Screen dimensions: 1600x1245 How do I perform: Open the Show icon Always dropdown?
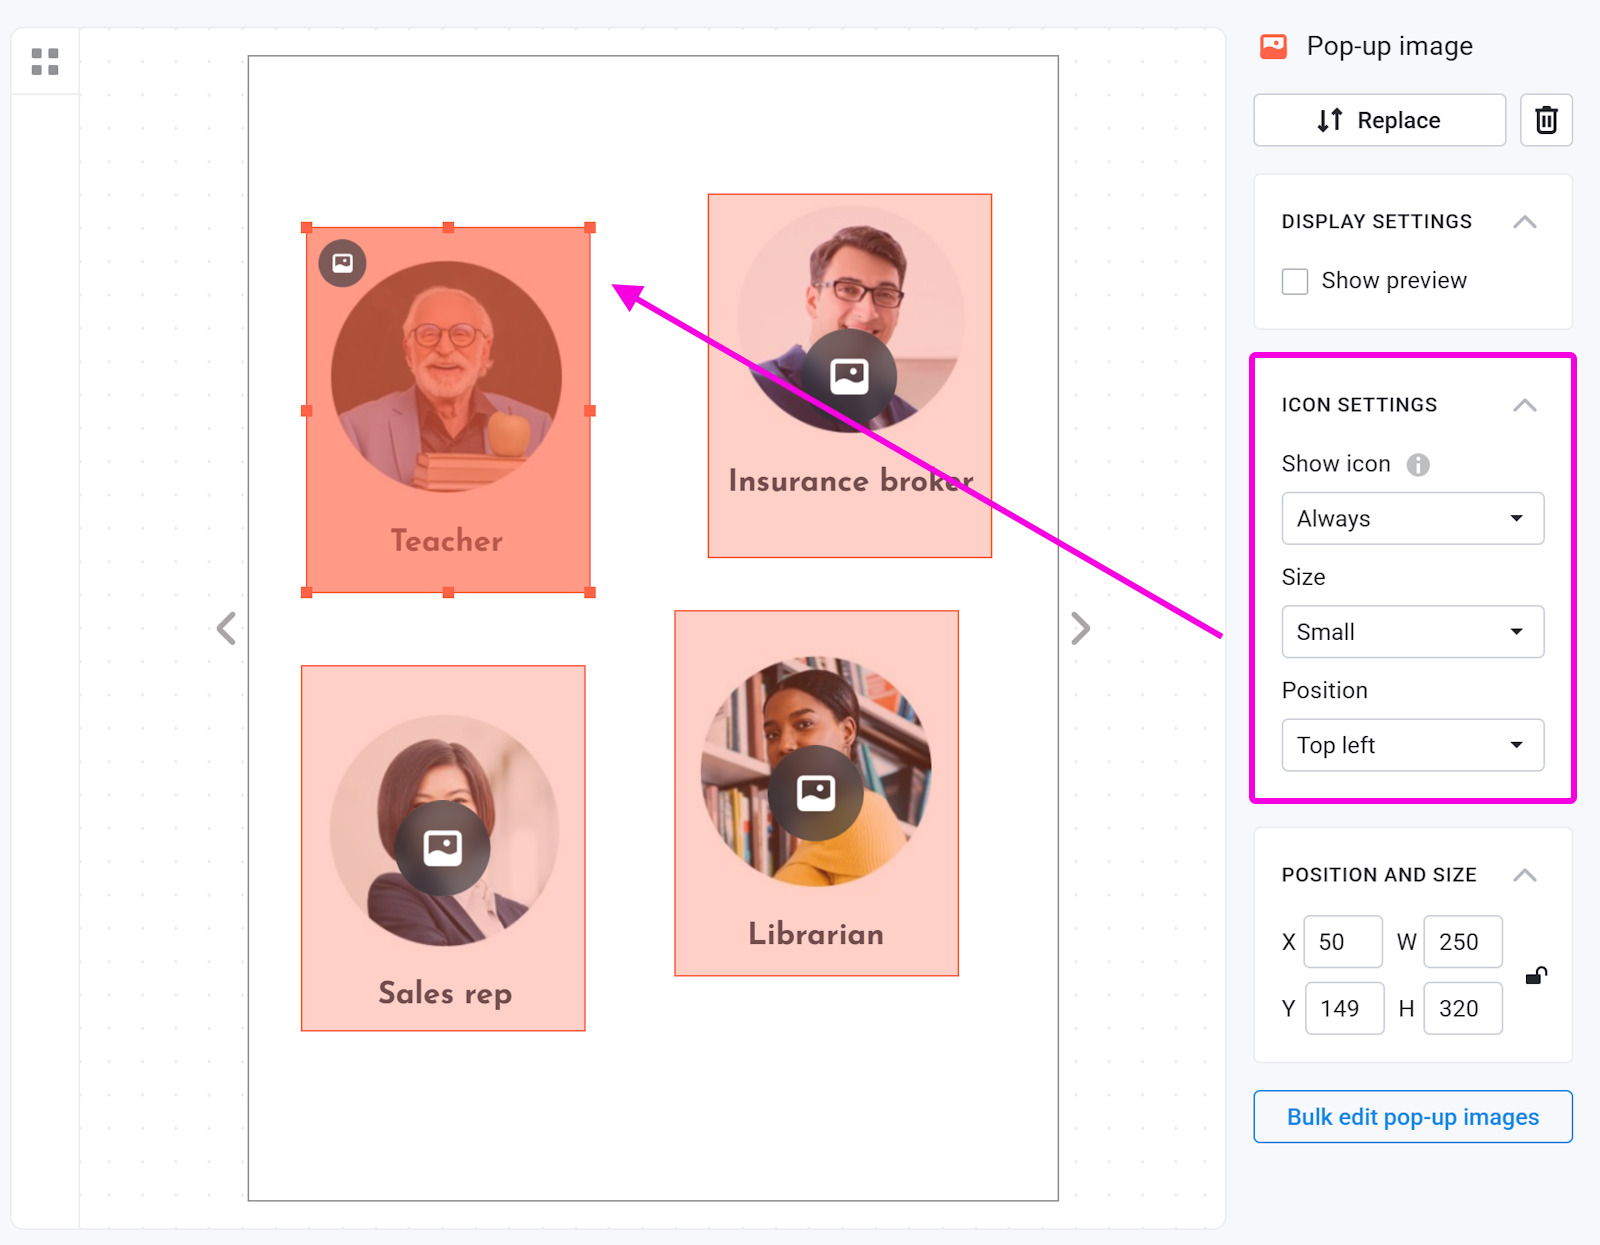click(x=1412, y=518)
